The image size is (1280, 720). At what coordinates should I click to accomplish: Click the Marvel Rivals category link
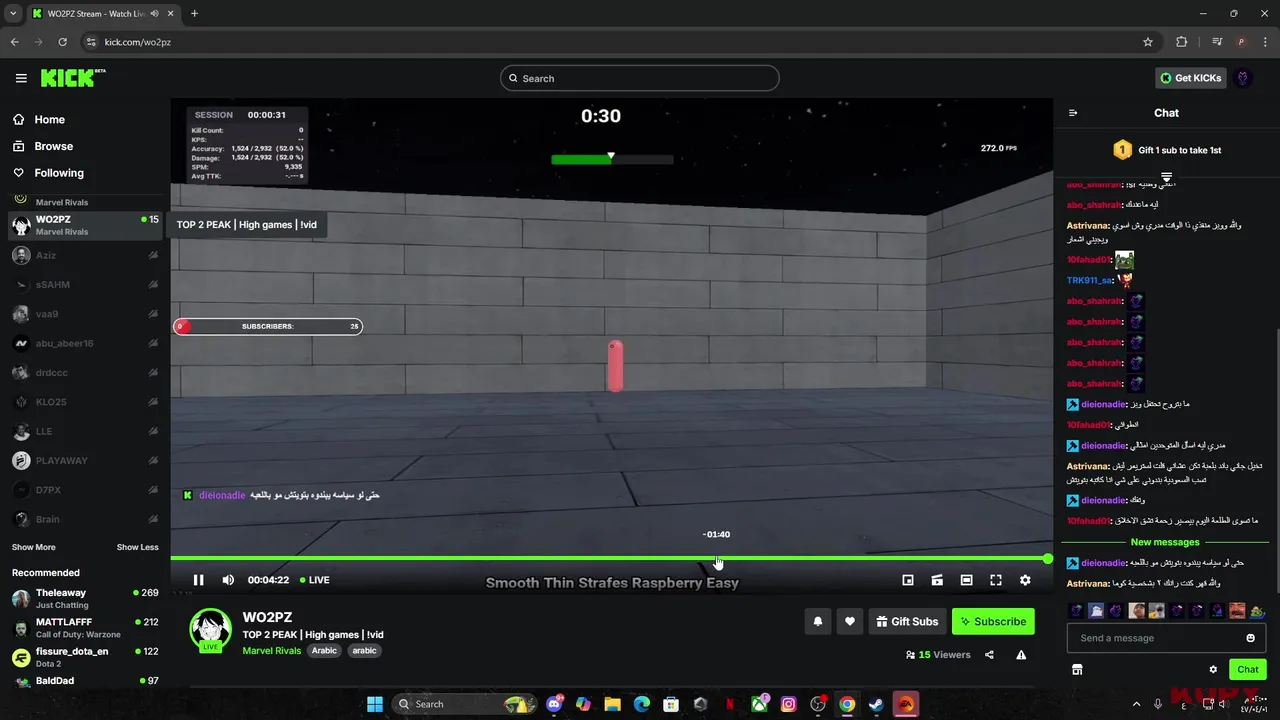tap(272, 651)
